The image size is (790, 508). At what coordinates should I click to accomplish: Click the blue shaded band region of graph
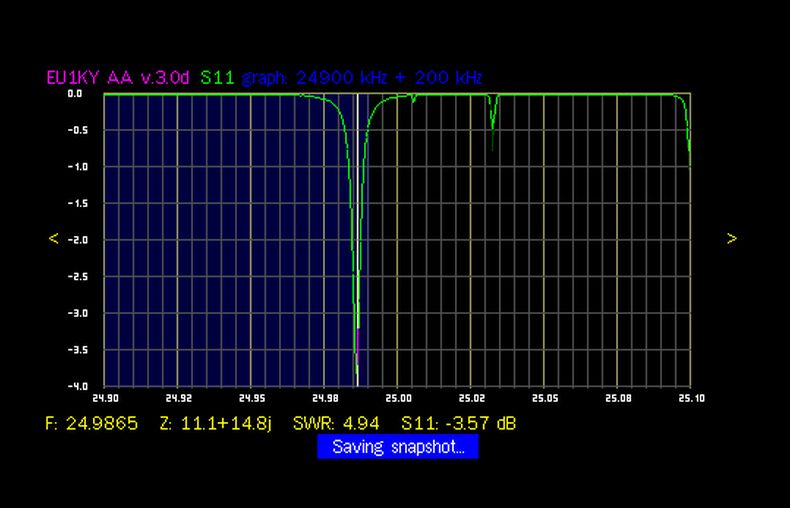tap(220, 240)
